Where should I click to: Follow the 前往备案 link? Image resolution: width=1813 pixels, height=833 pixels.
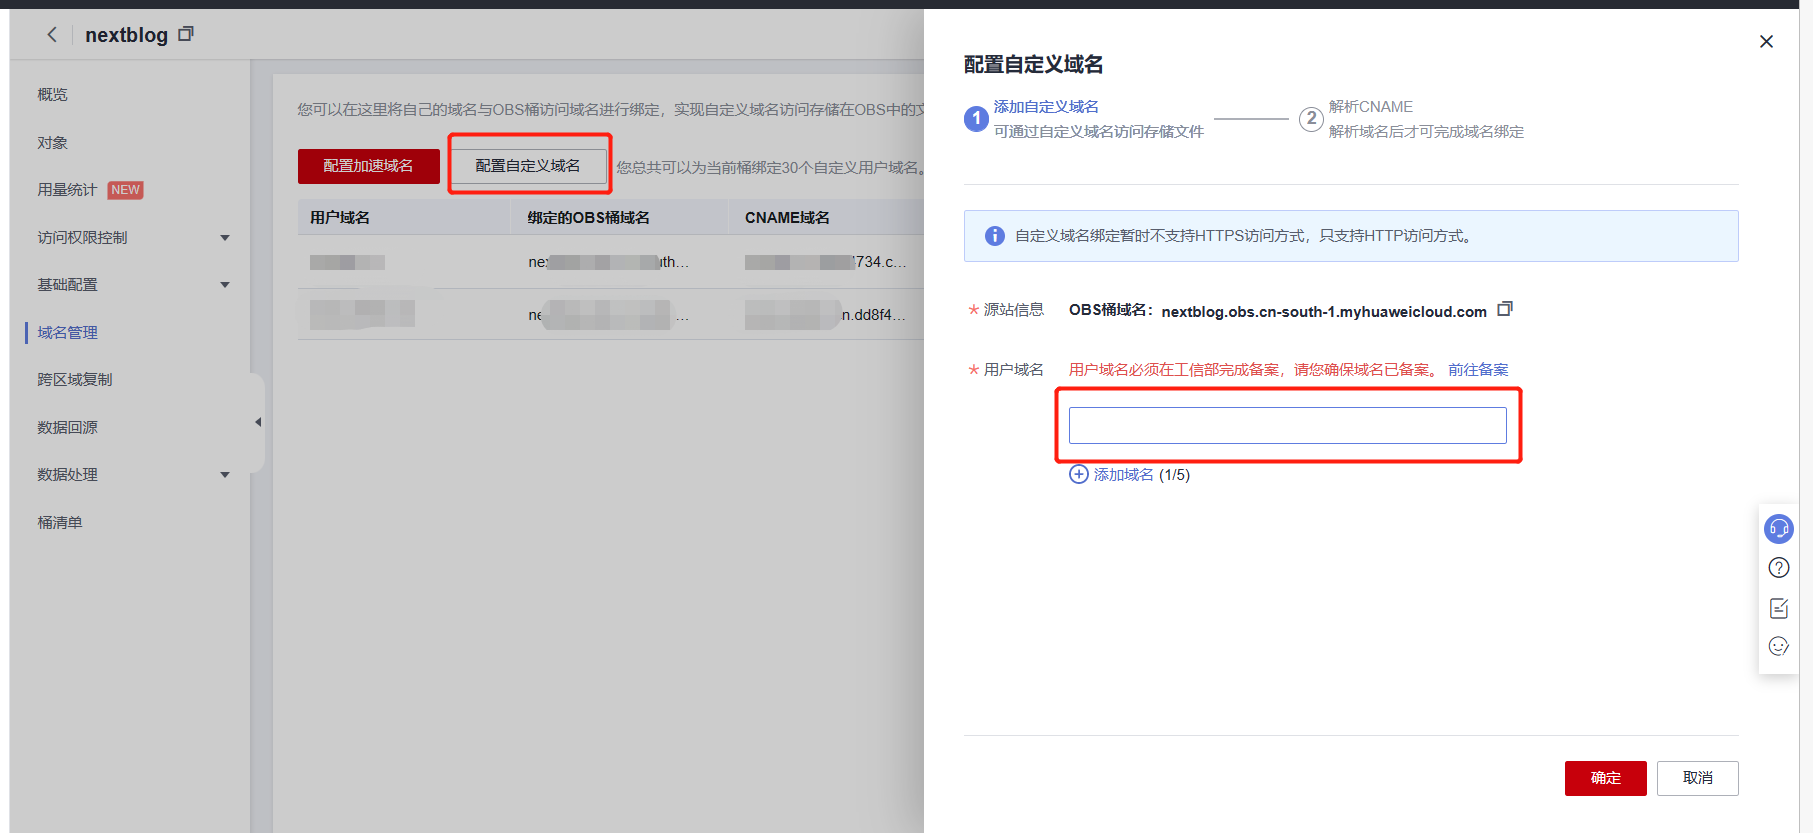click(1478, 370)
